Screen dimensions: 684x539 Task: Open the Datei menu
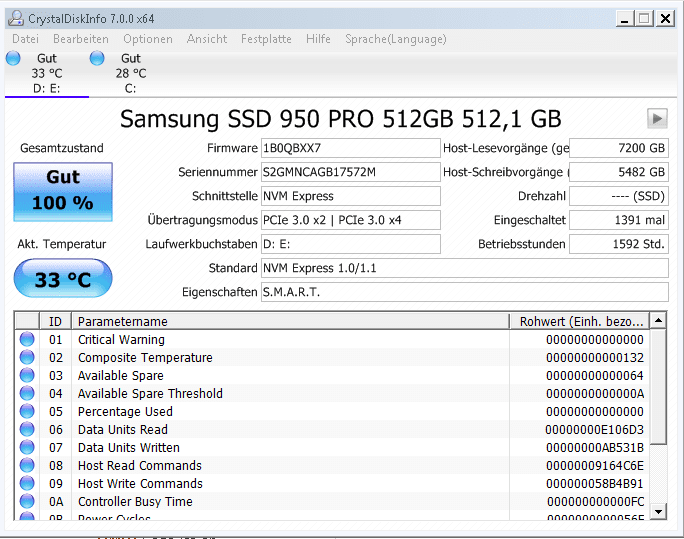point(25,39)
